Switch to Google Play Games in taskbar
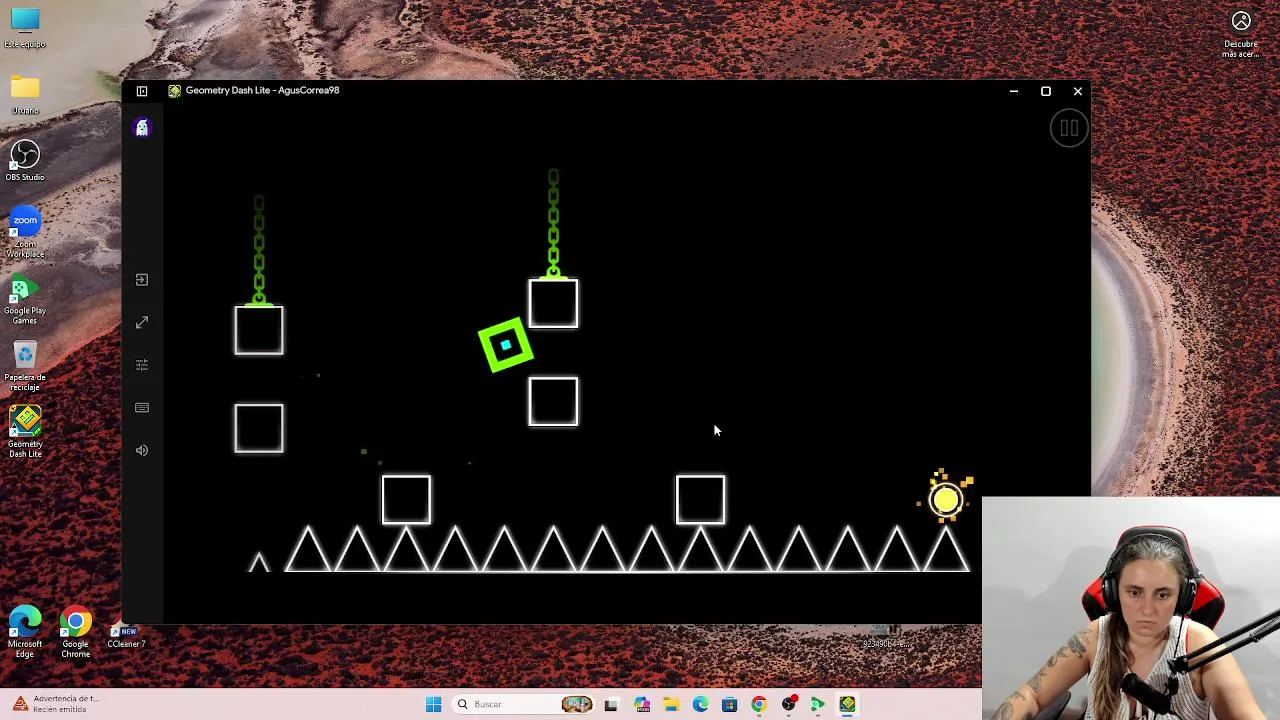 point(818,704)
